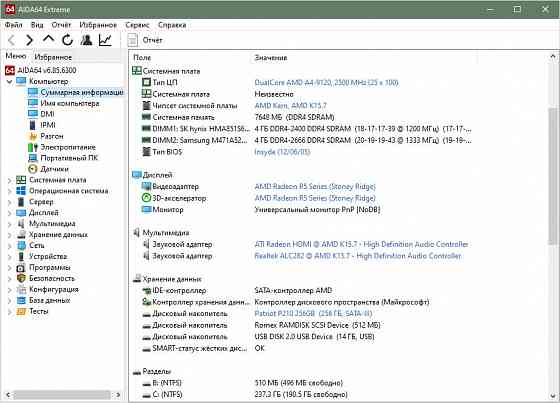Open the ATI Radeon HDMI audio link
The image size is (560, 403).
coord(361,244)
